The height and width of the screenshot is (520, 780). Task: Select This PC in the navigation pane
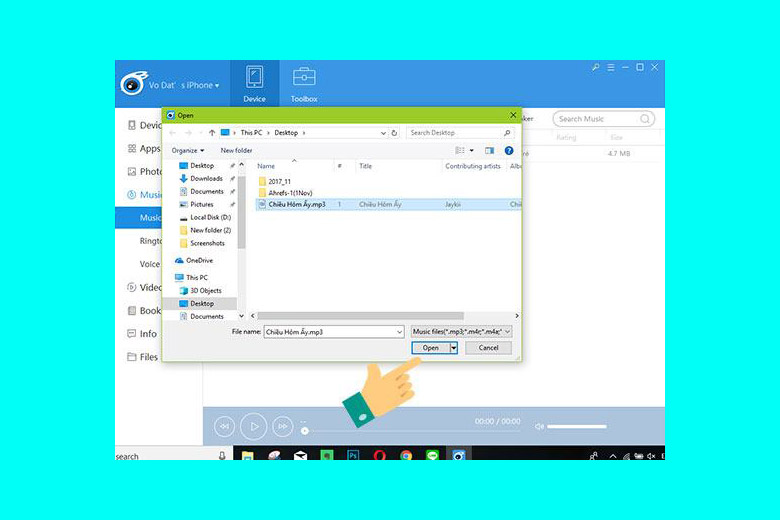click(x=196, y=277)
